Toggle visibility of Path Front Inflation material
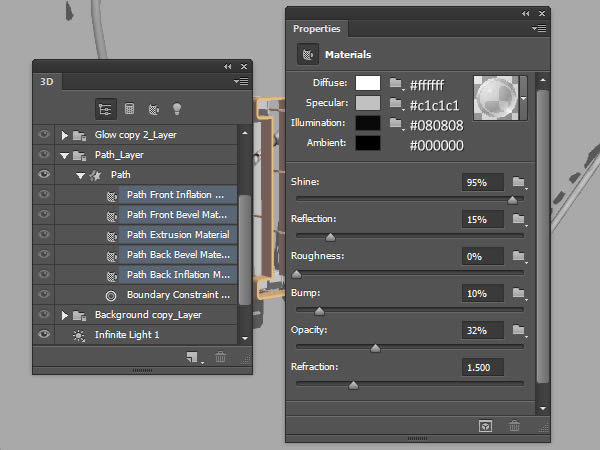 coord(44,194)
